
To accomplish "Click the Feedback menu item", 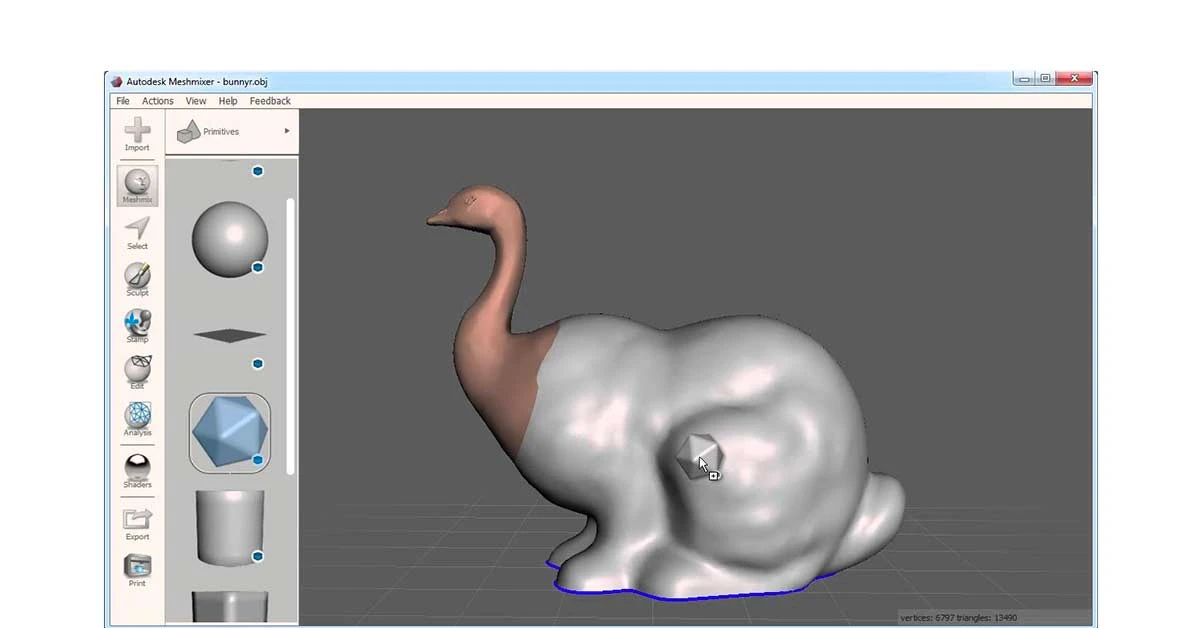I will coord(269,100).
